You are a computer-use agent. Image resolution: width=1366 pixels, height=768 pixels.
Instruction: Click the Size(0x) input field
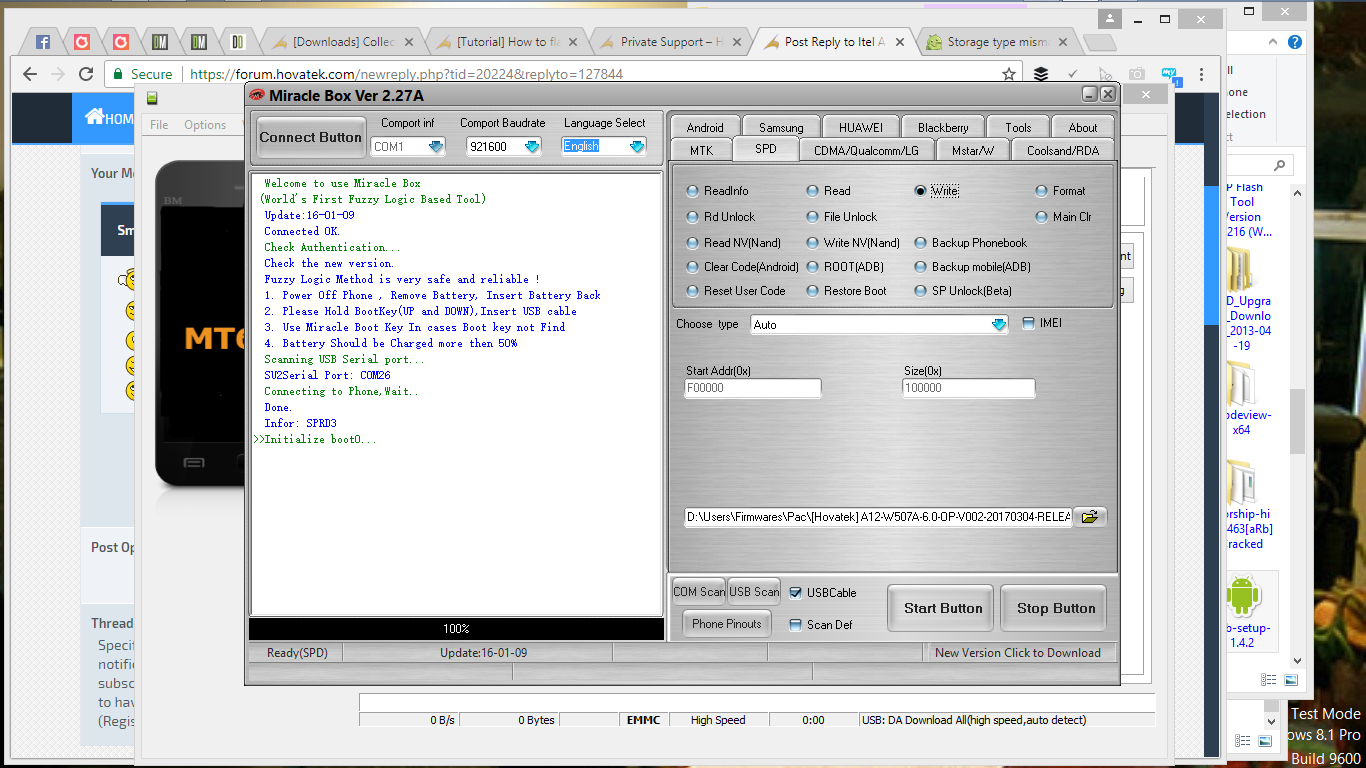click(x=969, y=388)
